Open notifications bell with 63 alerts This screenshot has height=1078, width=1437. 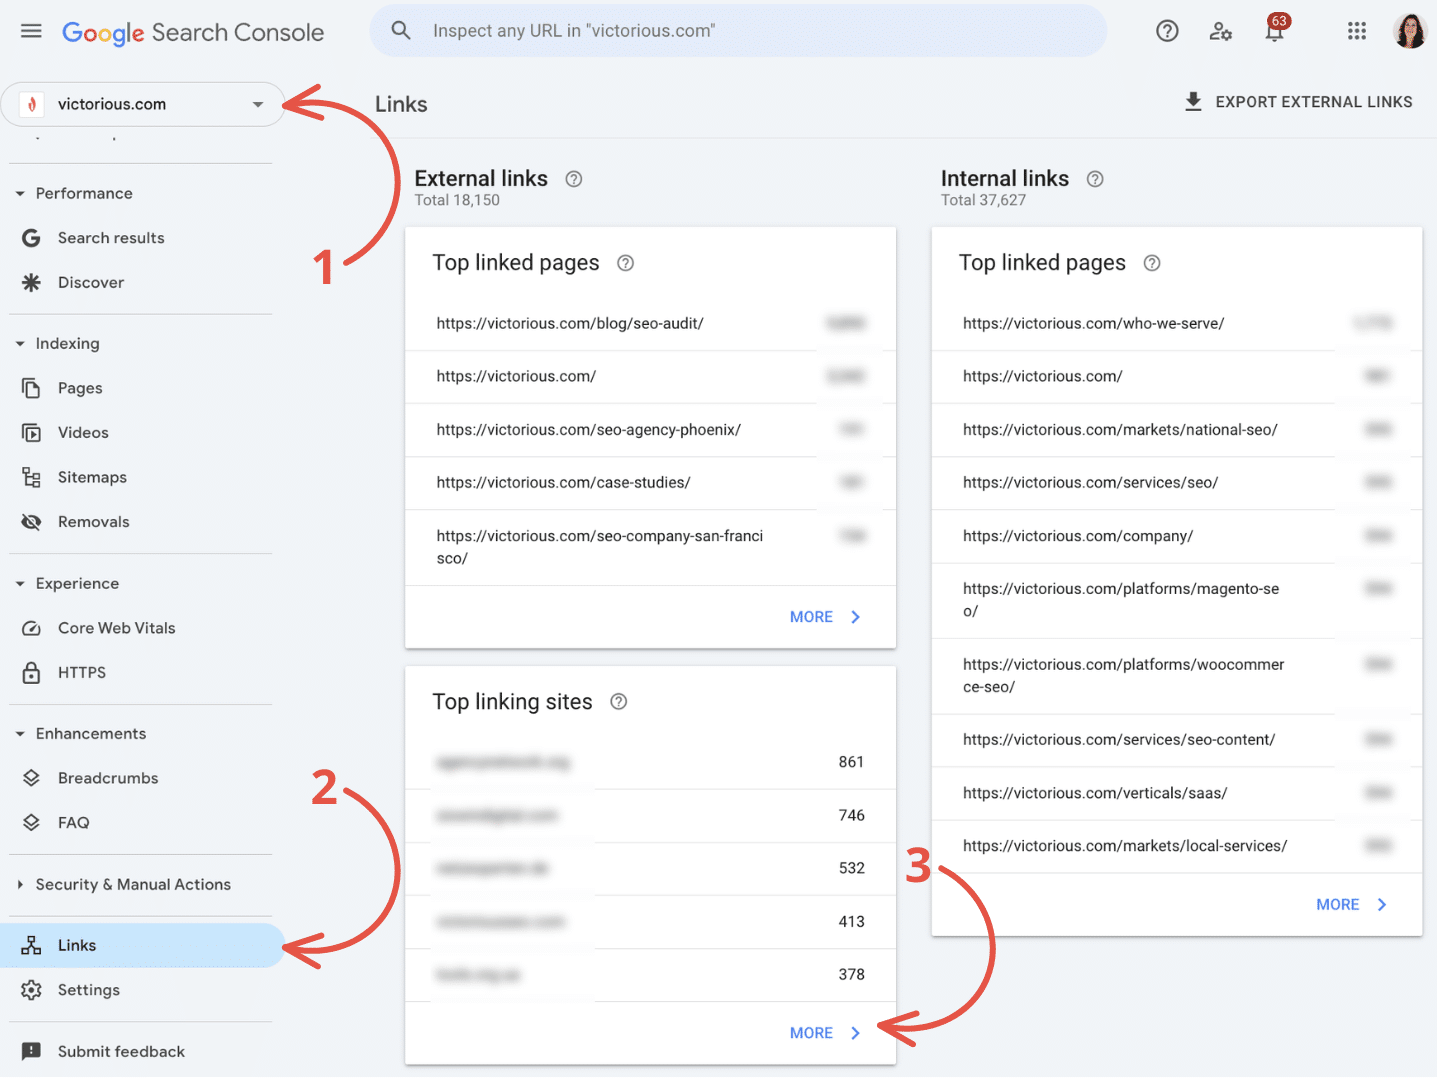pyautogui.click(x=1275, y=29)
